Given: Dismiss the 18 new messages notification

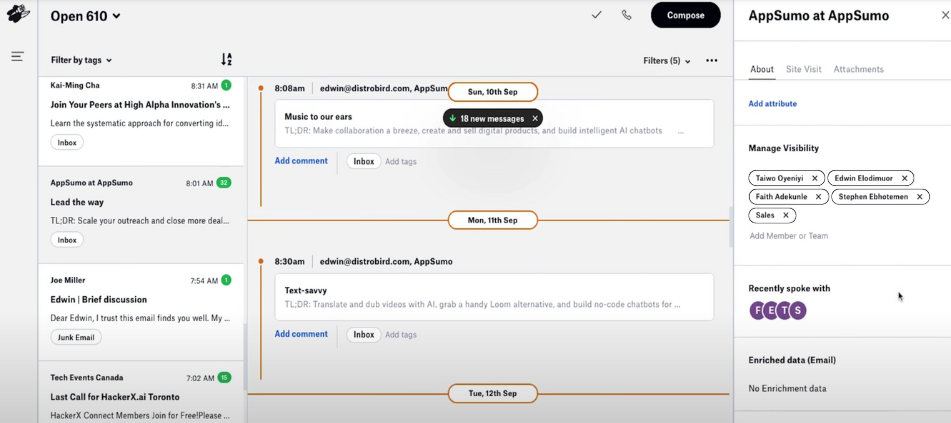Looking at the screenshot, I should pyautogui.click(x=535, y=118).
